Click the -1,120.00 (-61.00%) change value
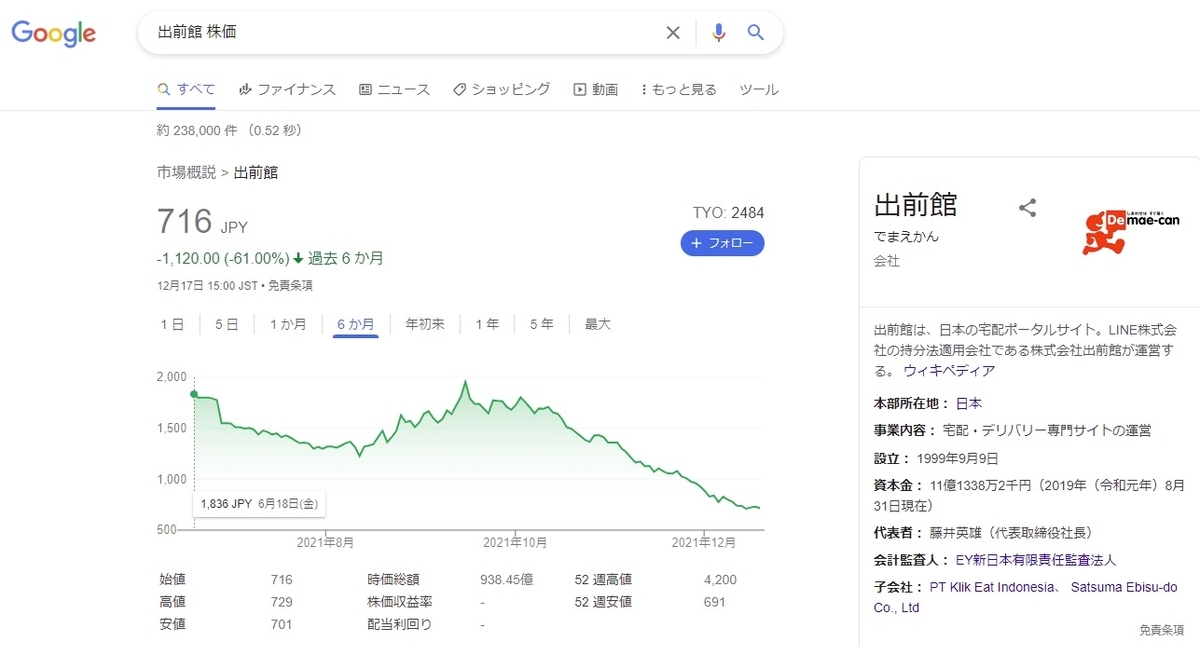The height and width of the screenshot is (655, 1200). (223, 258)
